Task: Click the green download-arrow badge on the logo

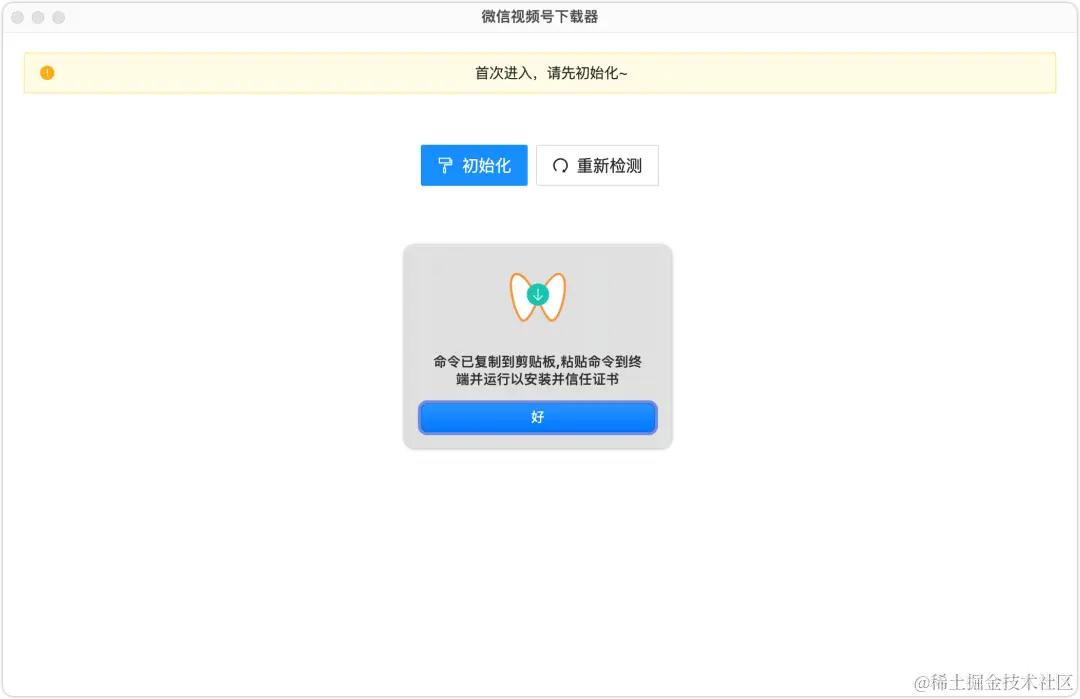Action: [x=537, y=294]
